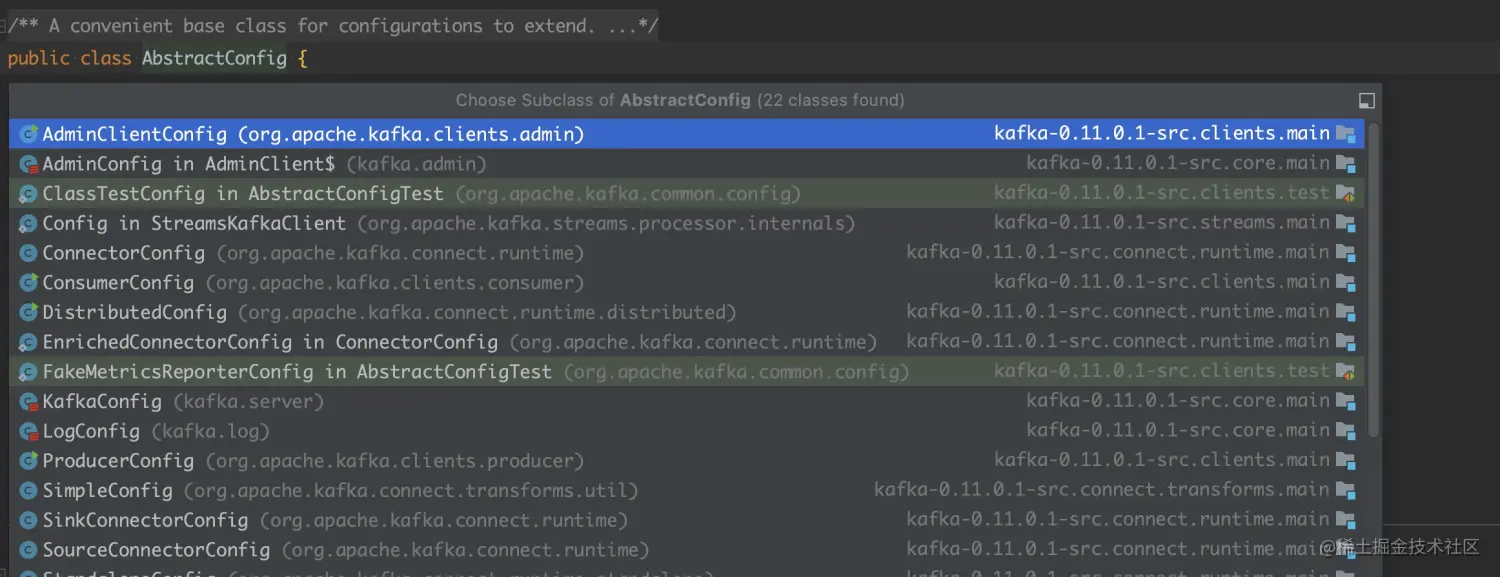This screenshot has width=1500, height=577.
Task: Click the scrollbar of the subclass list
Action: click(x=1373, y=280)
